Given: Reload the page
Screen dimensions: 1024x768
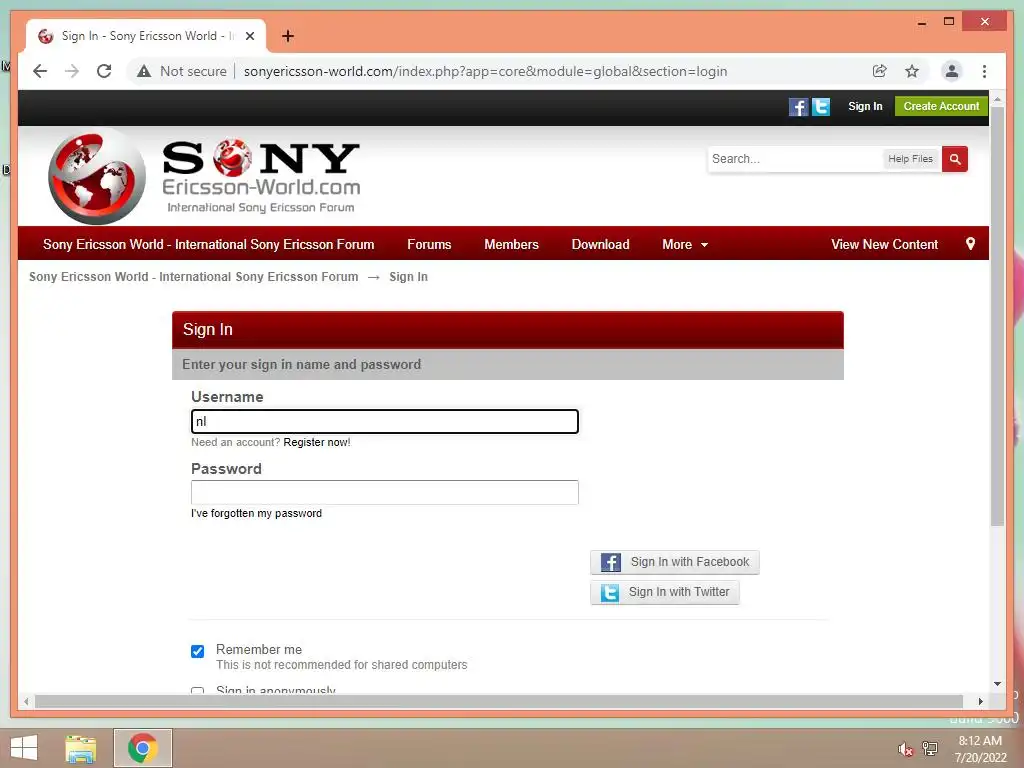Looking at the screenshot, I should (104, 71).
